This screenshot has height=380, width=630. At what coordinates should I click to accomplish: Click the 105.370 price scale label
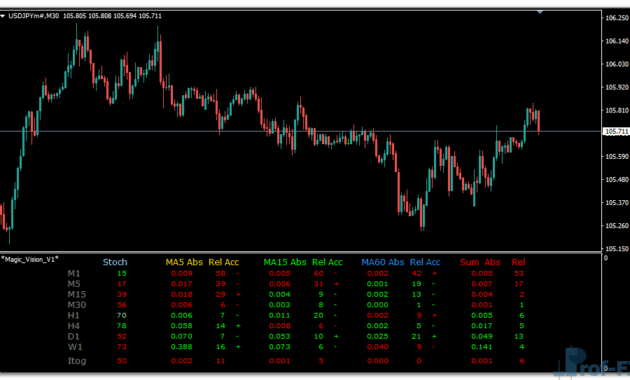(x=617, y=203)
